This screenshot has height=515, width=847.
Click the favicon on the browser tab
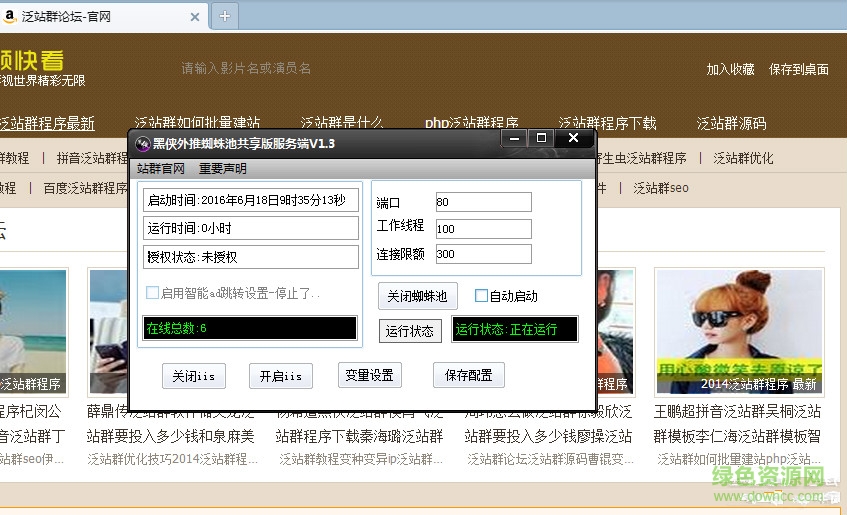coord(8,16)
